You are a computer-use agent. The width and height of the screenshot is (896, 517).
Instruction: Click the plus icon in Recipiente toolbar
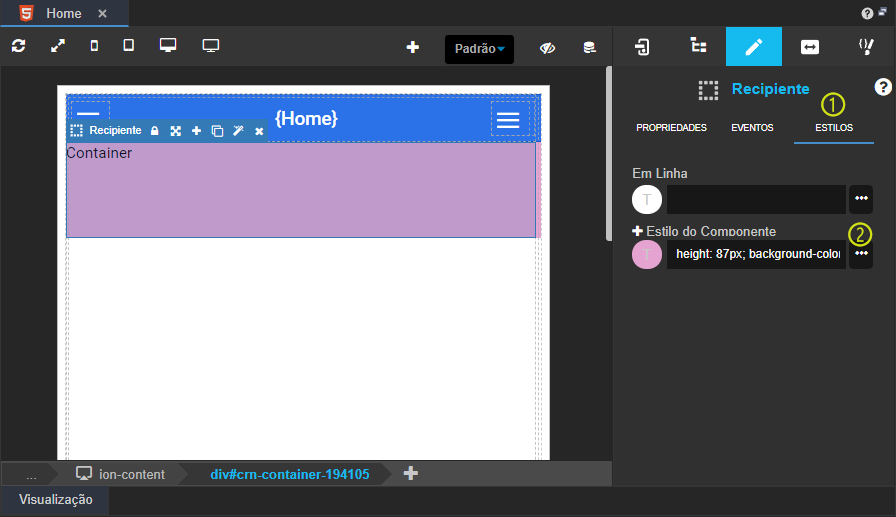(x=197, y=131)
